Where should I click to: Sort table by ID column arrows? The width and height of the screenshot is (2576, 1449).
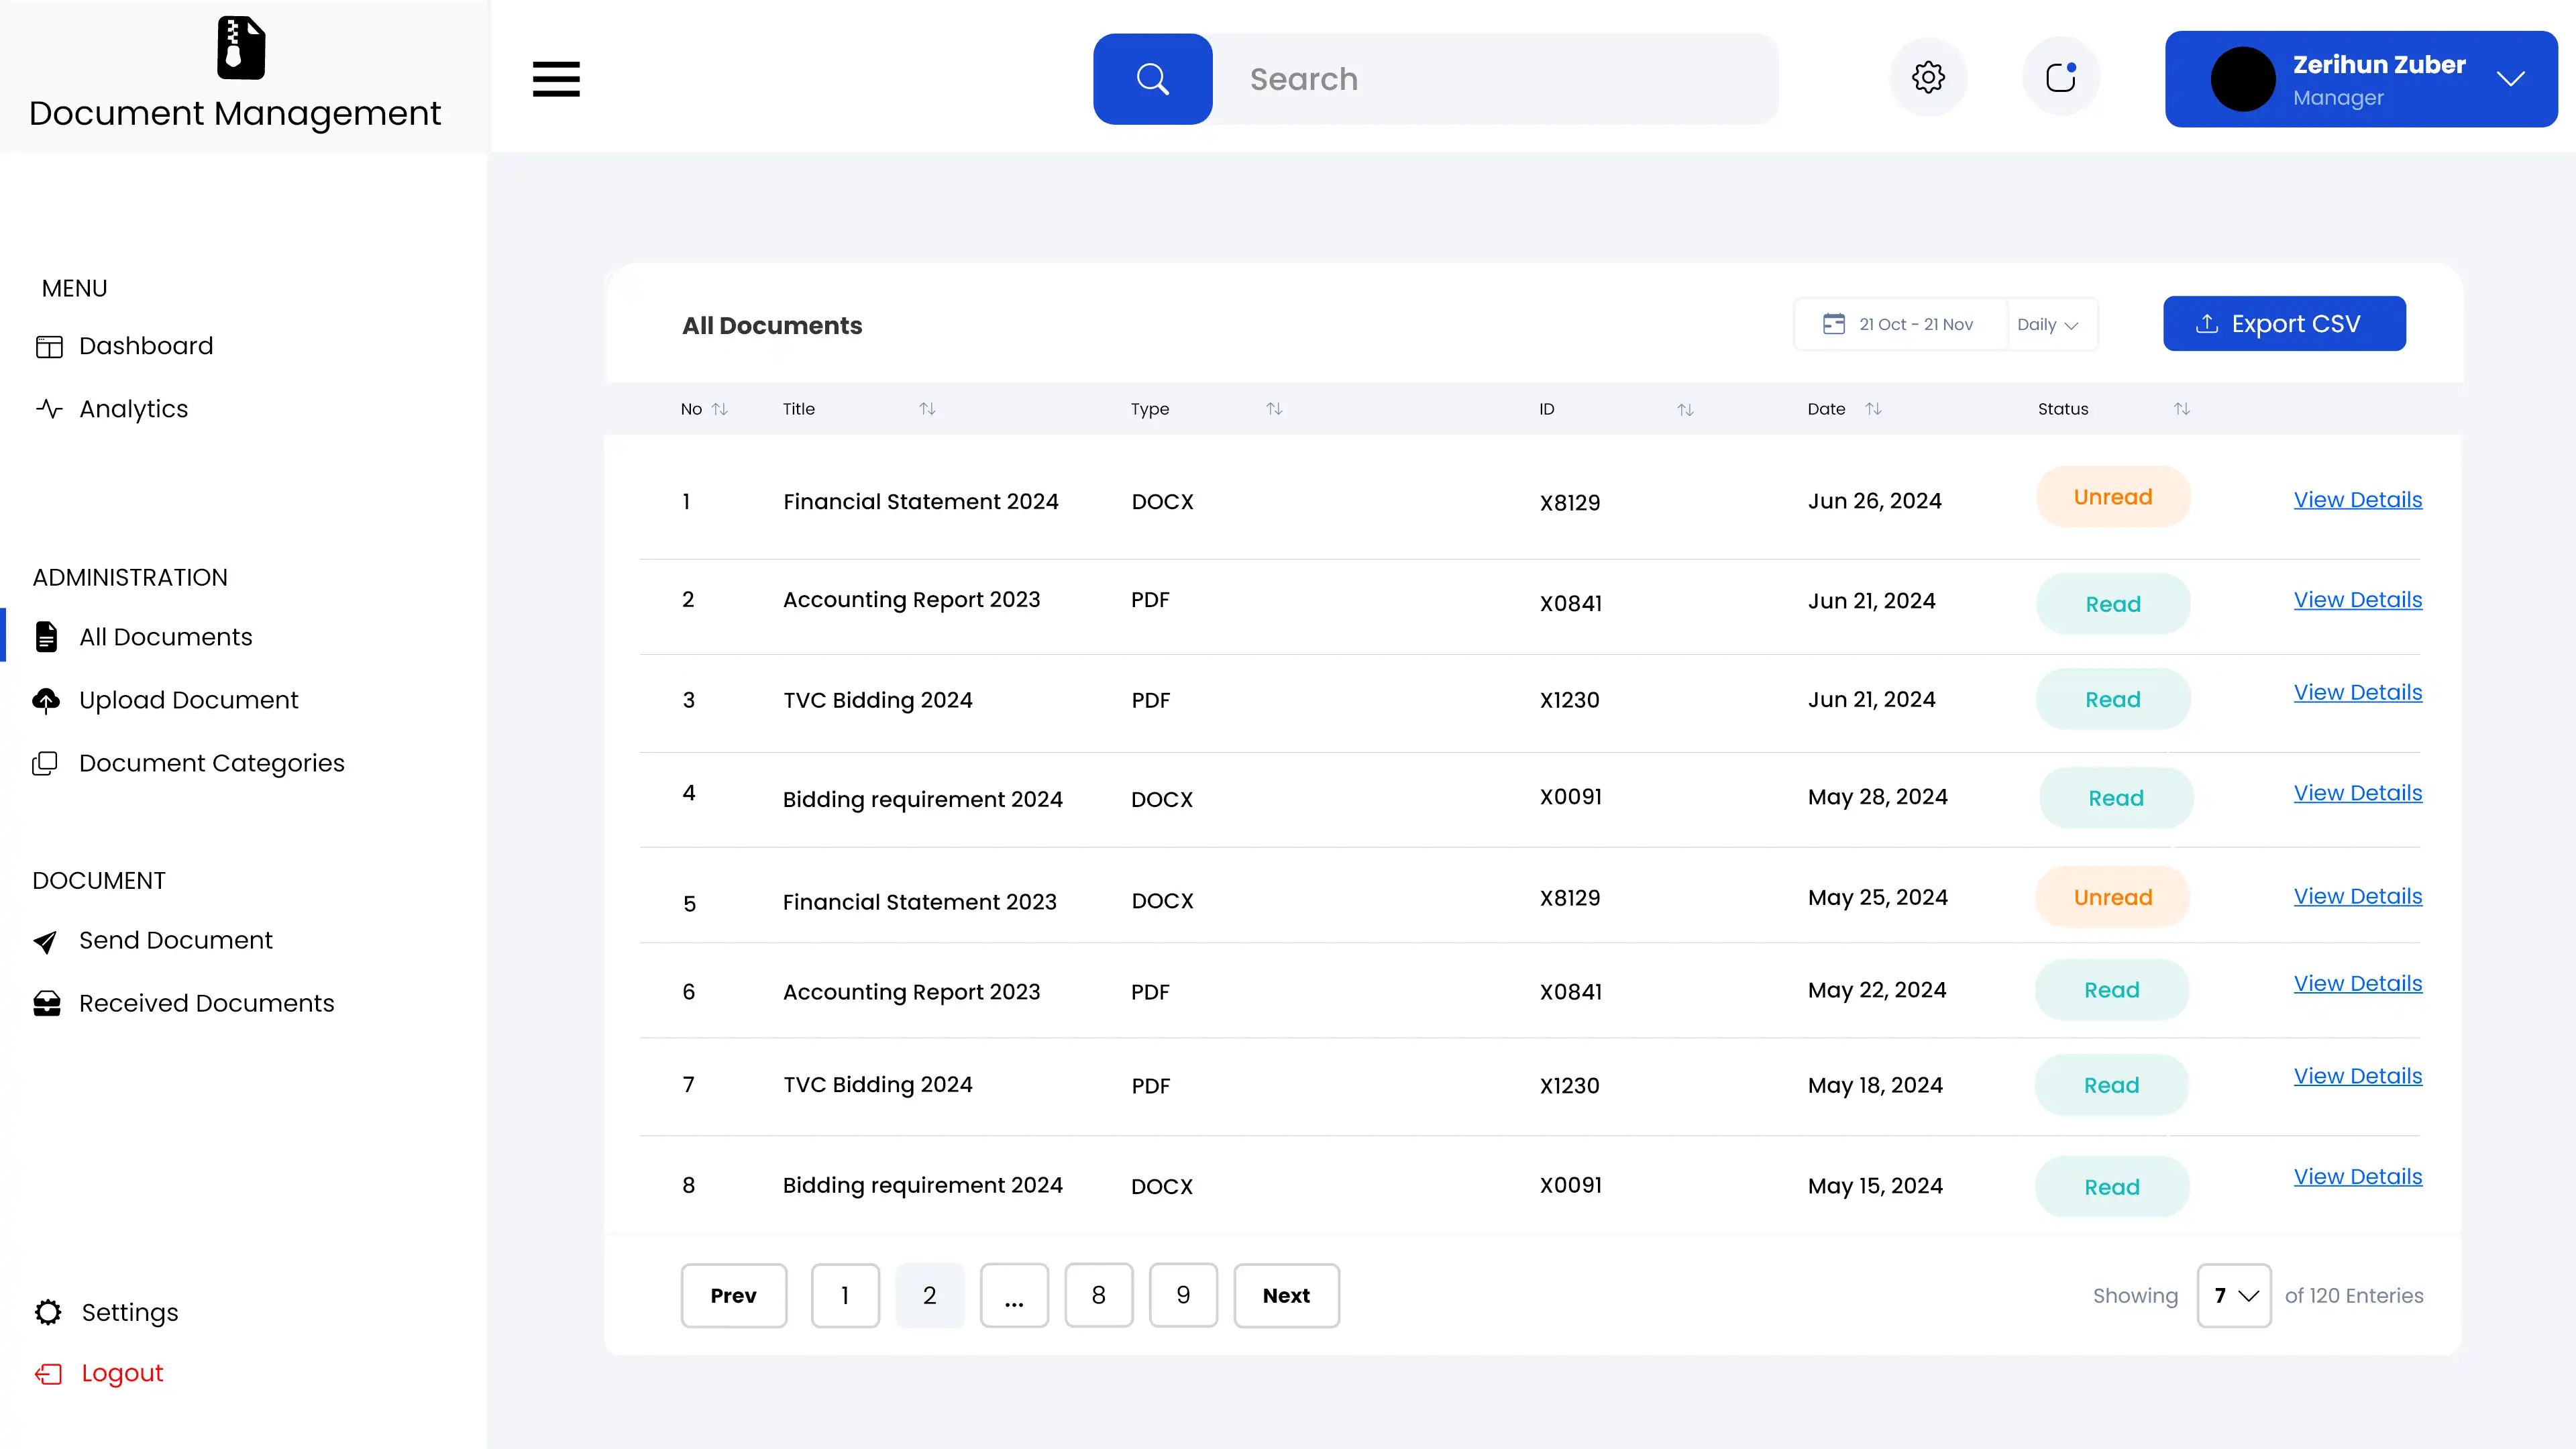pos(1685,410)
